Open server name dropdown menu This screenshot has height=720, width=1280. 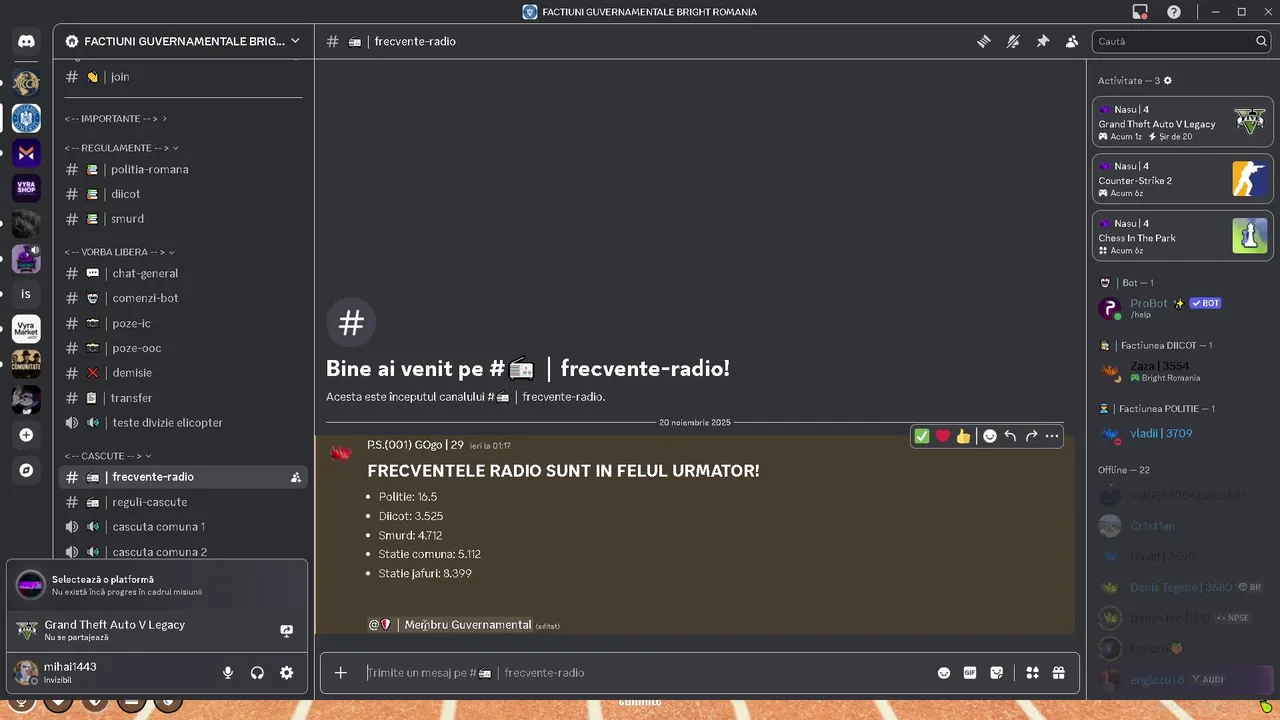[x=183, y=41]
